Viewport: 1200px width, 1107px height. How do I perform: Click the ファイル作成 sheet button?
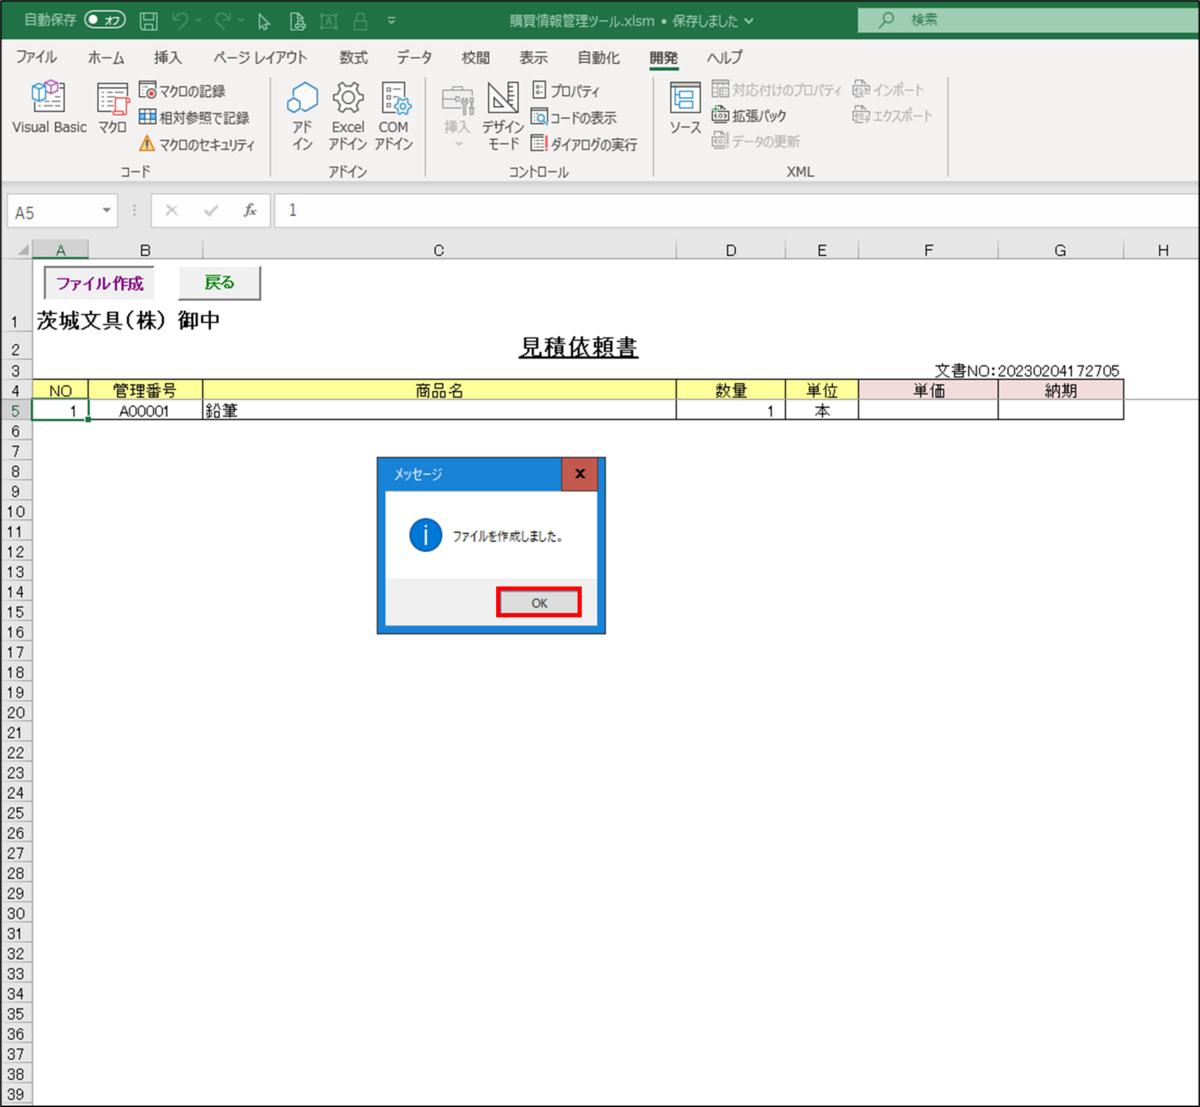tap(99, 283)
